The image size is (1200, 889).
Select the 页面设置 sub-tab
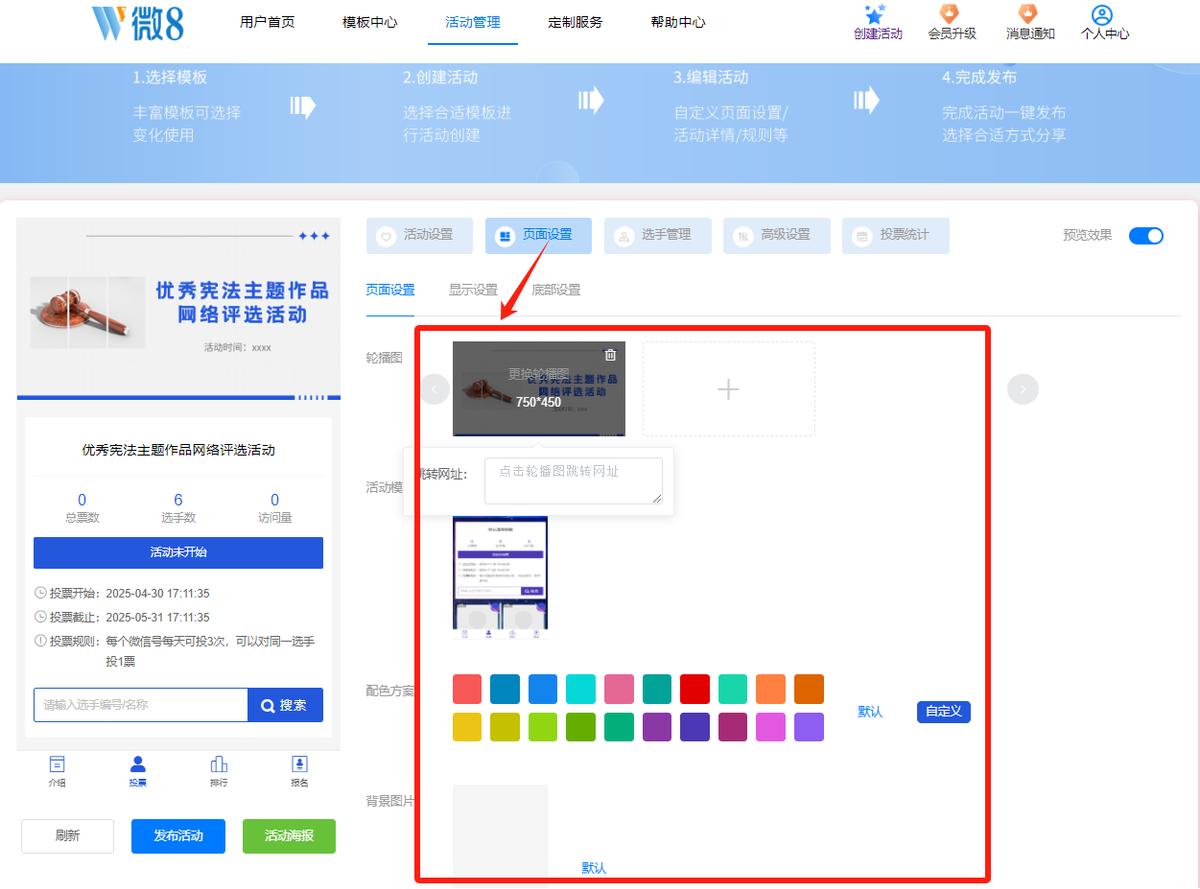[390, 290]
